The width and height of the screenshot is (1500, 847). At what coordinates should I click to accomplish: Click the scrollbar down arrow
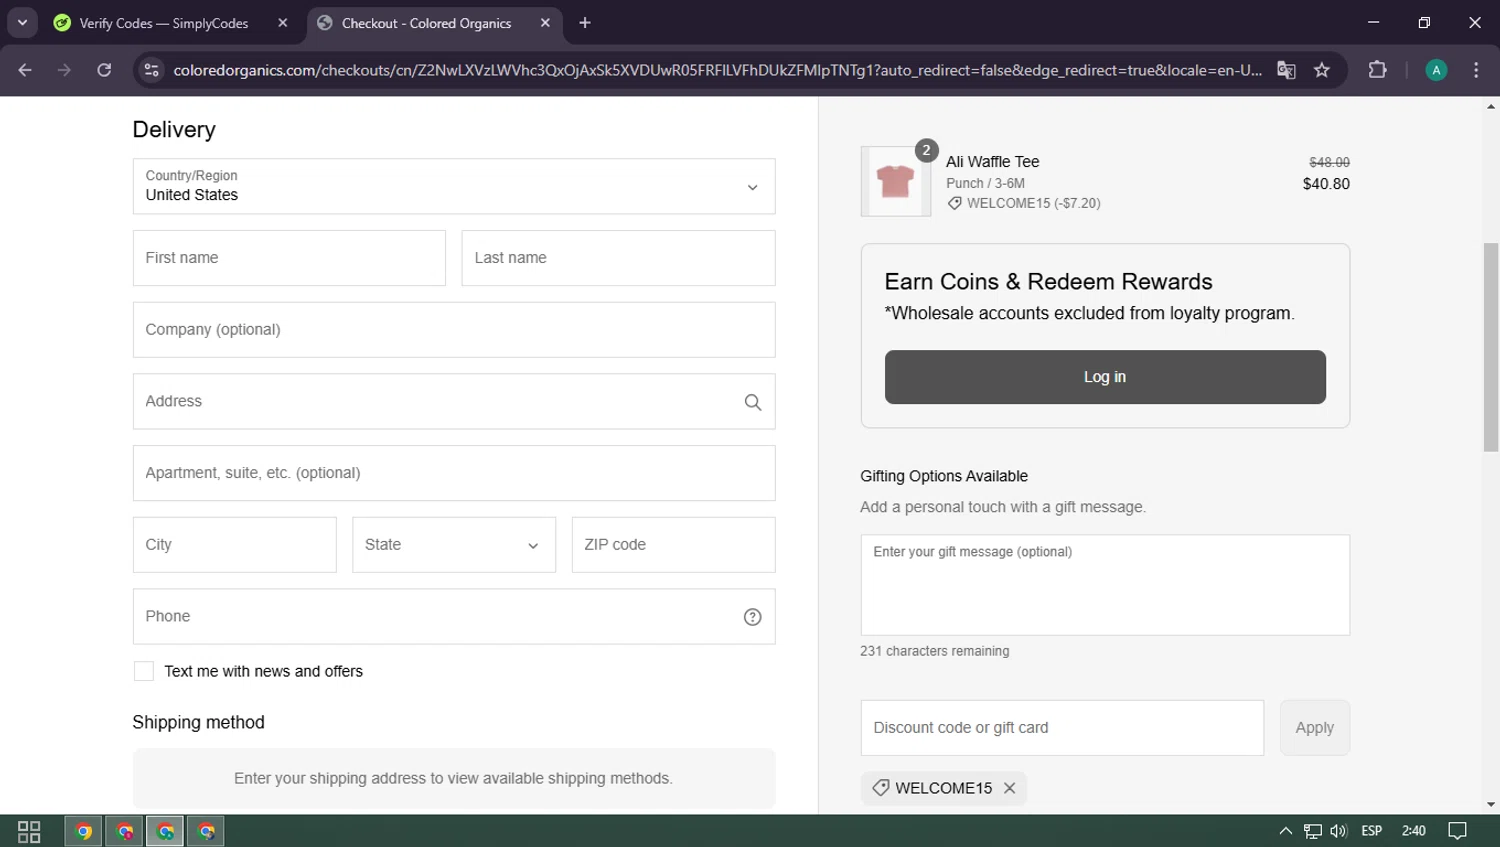point(1491,804)
